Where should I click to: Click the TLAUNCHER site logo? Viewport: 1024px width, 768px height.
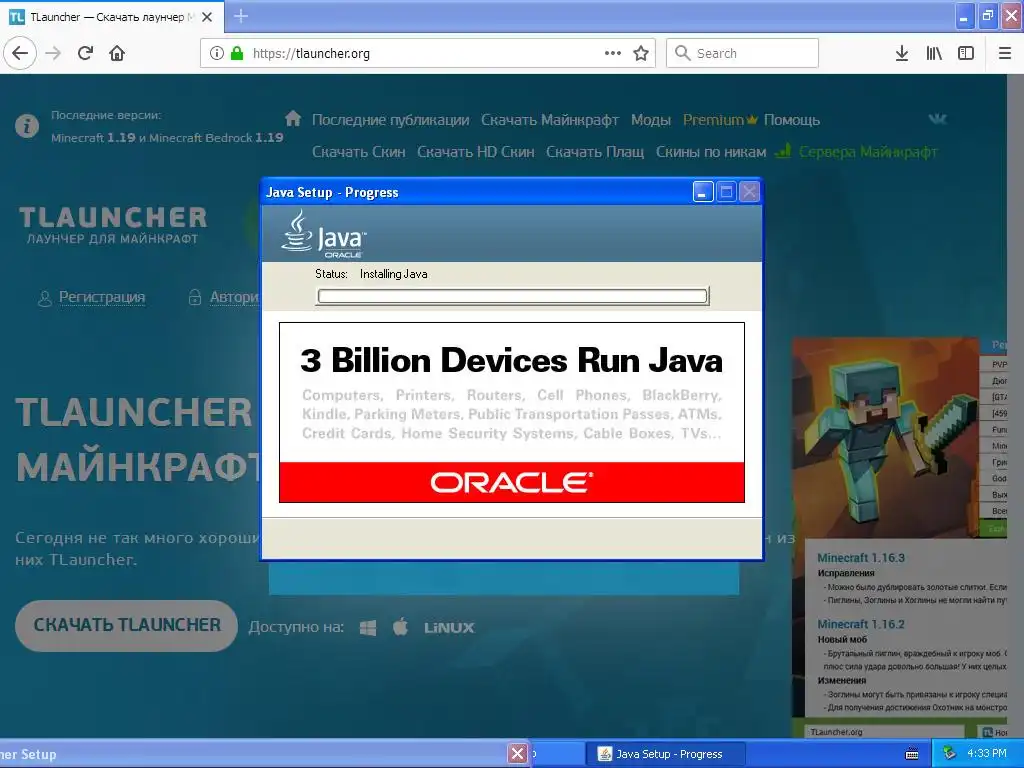(x=112, y=225)
